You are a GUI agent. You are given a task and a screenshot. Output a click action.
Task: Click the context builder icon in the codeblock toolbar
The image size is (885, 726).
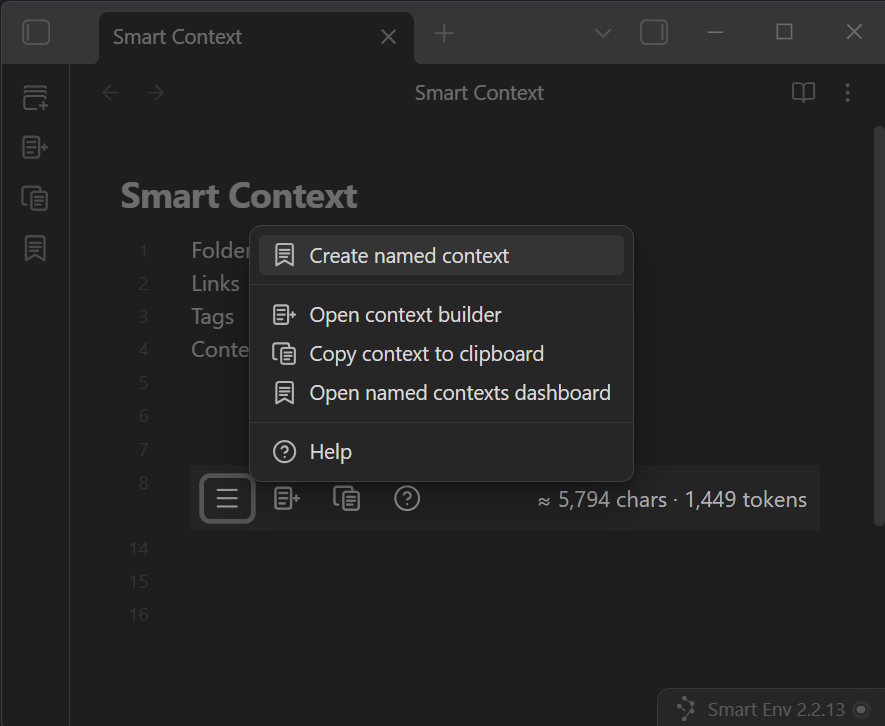tap(287, 498)
